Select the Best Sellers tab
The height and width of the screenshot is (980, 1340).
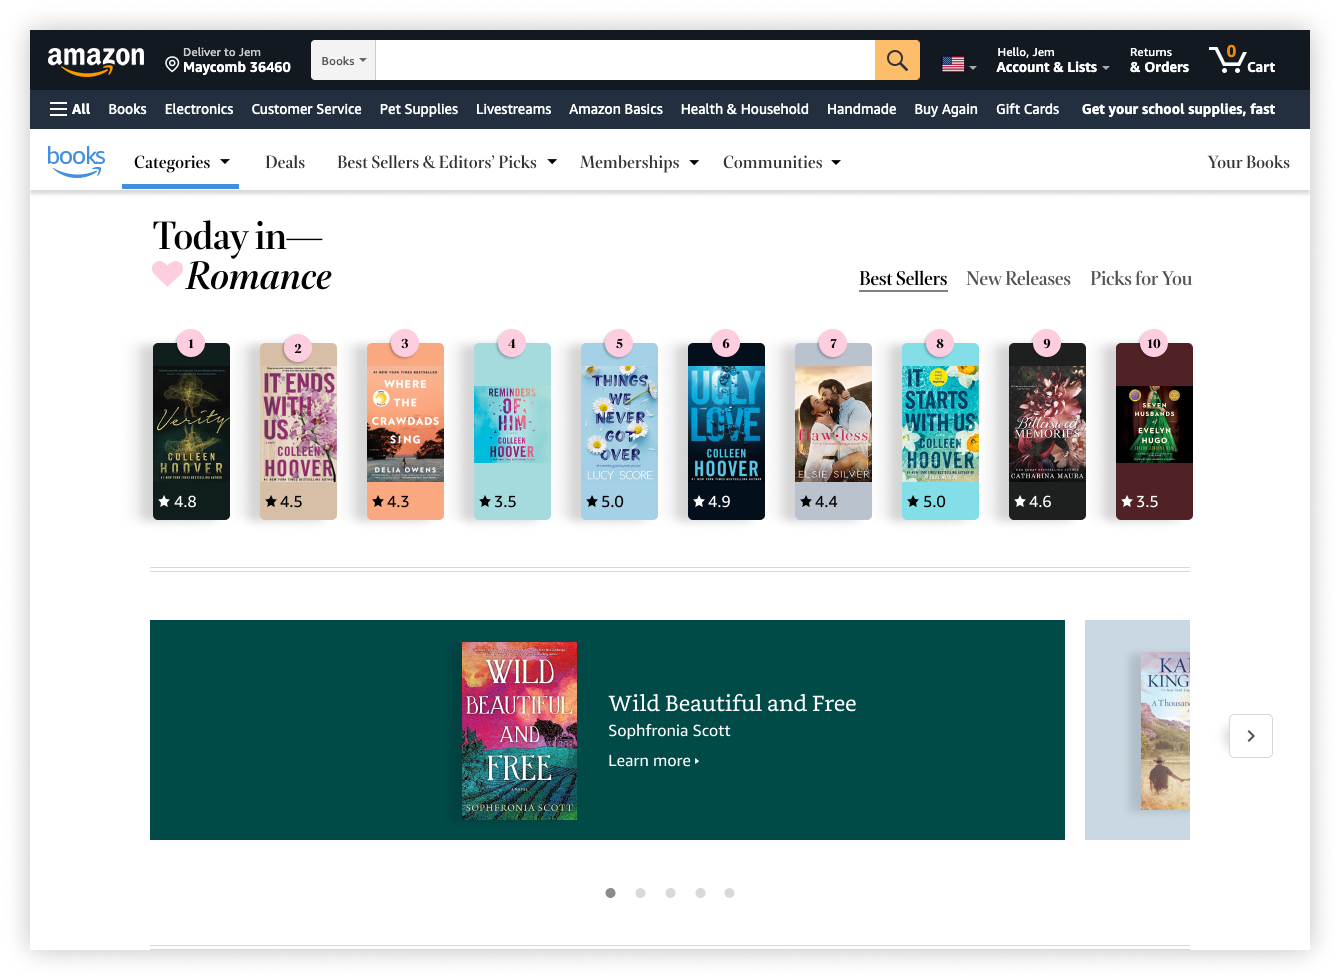click(903, 279)
